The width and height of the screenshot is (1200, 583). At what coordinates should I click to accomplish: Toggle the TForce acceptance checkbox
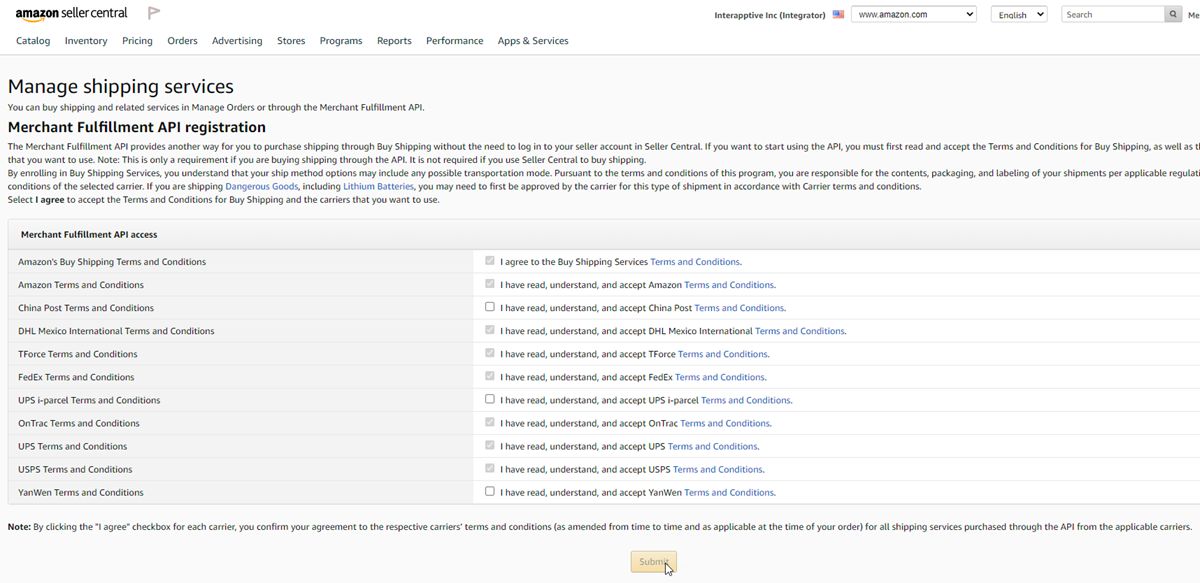(490, 353)
